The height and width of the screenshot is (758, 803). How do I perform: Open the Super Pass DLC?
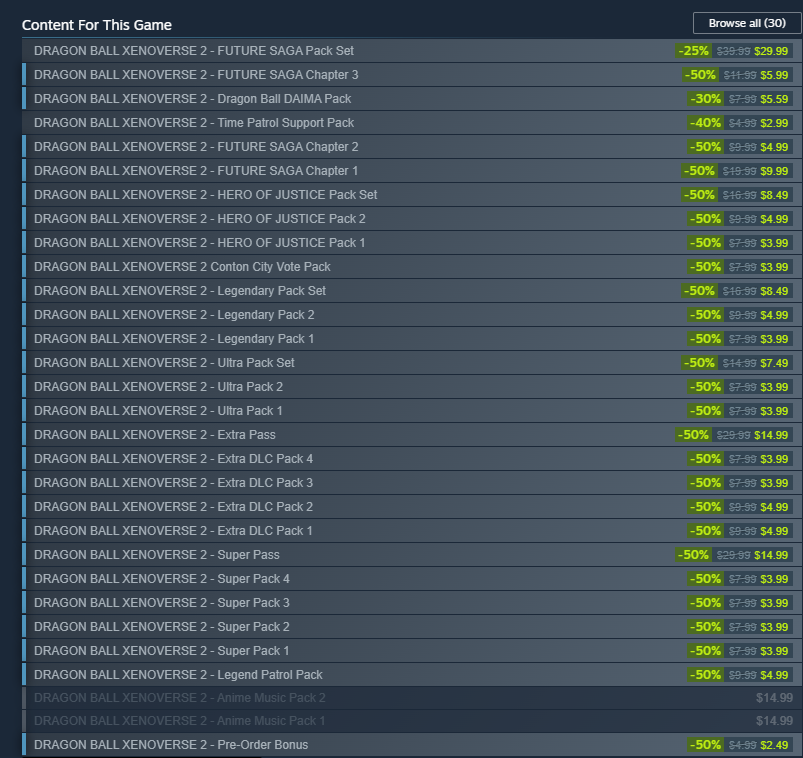click(x=412, y=555)
